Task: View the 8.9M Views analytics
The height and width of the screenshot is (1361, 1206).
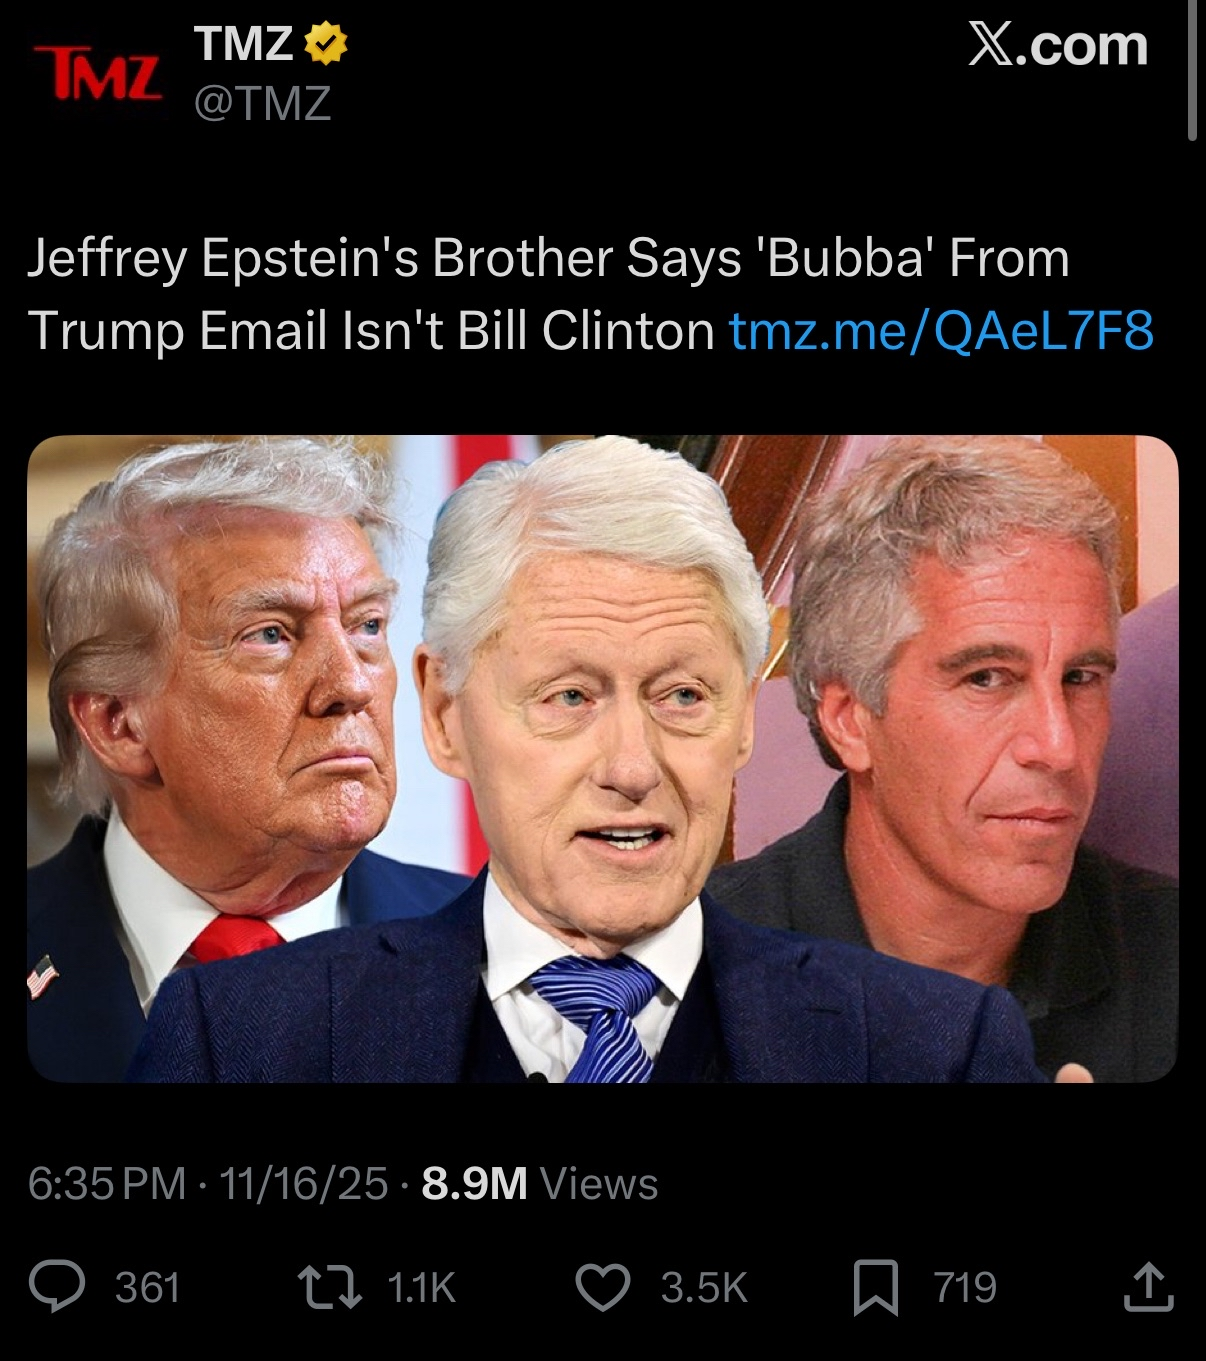Action: tap(540, 1184)
